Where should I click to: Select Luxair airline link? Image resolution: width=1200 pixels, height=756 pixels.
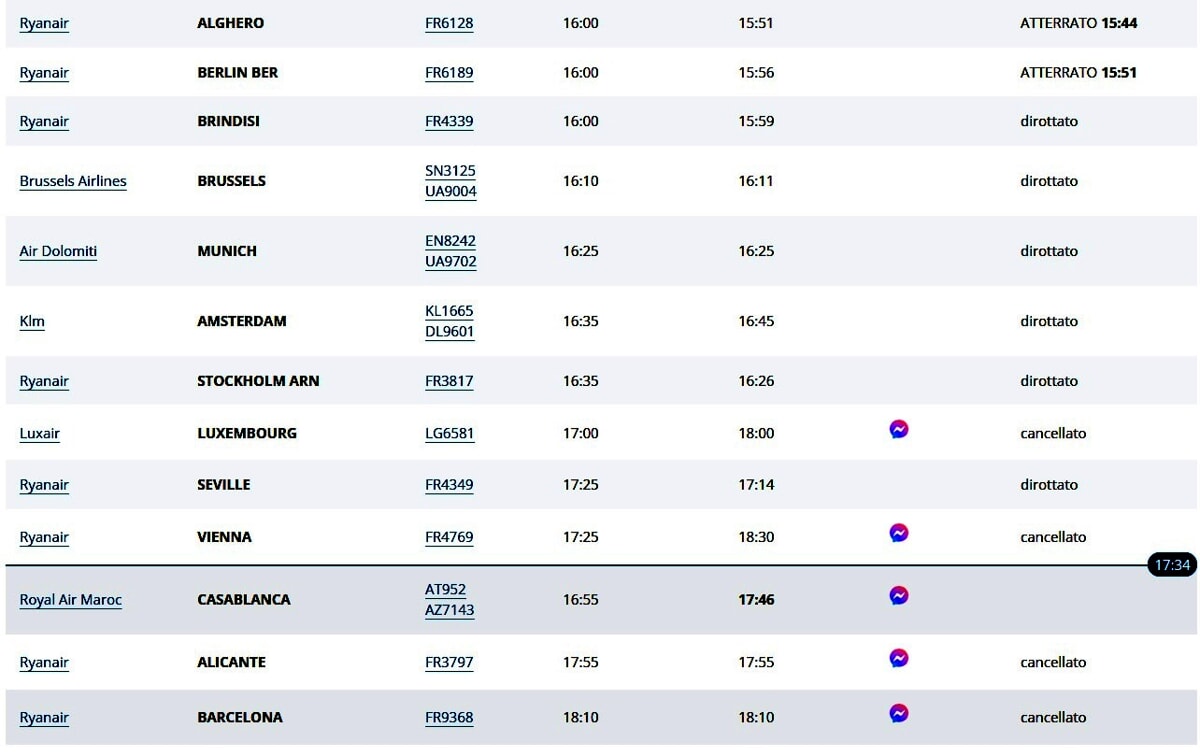pos(40,433)
